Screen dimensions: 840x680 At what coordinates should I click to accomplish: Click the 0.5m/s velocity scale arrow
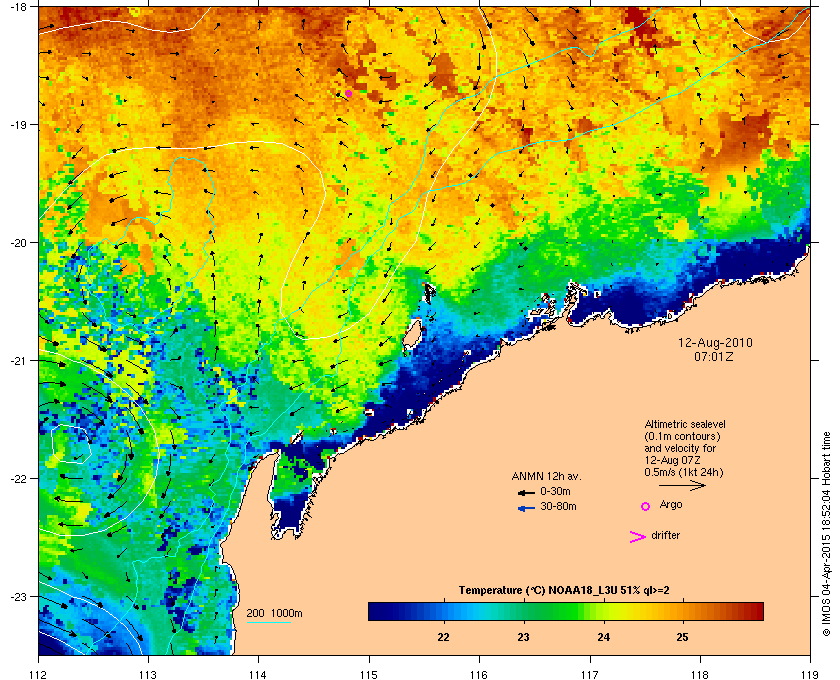tap(682, 485)
